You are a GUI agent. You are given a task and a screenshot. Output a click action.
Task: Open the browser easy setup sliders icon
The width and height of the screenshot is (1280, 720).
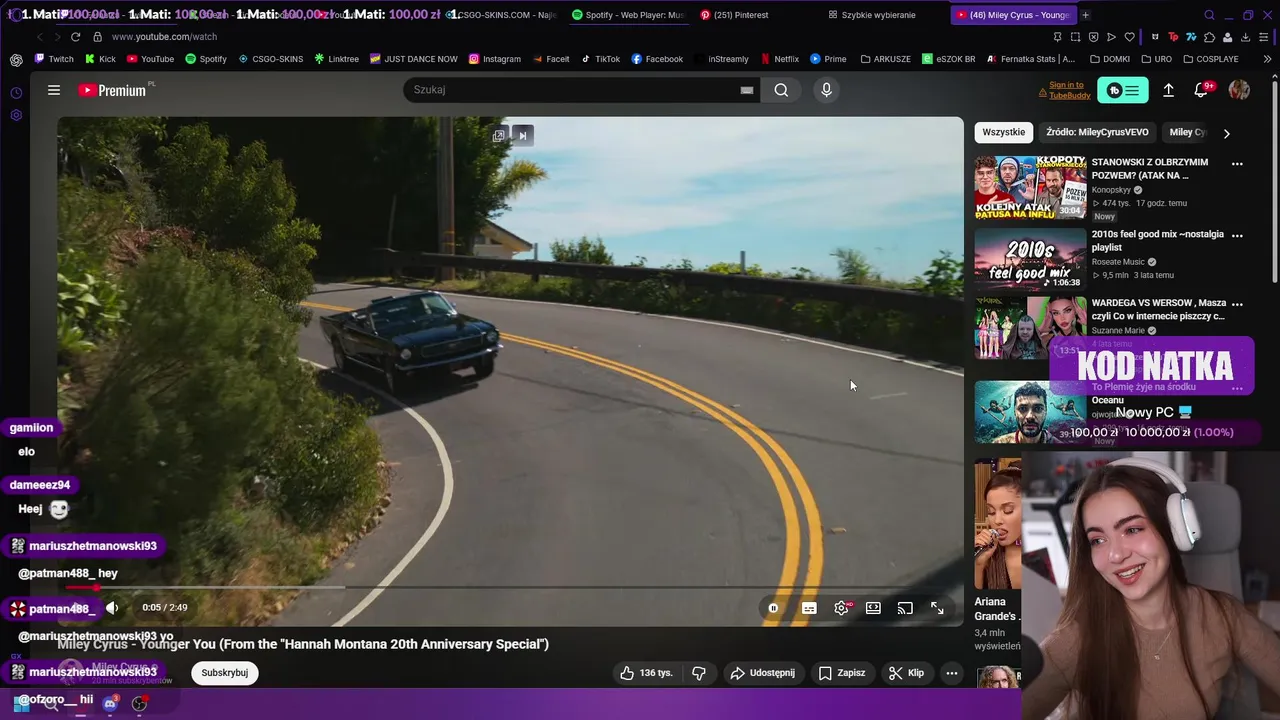click(x=1264, y=37)
